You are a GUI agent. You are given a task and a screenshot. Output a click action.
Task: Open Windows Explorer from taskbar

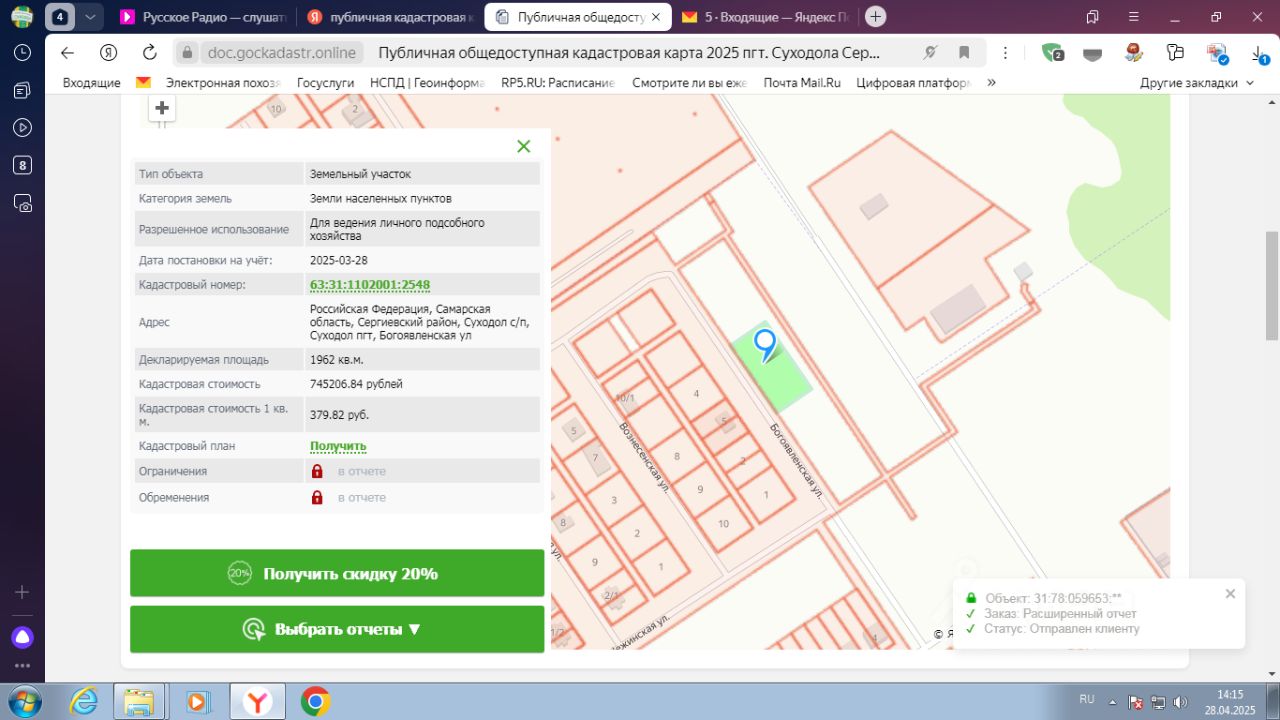[x=139, y=701]
